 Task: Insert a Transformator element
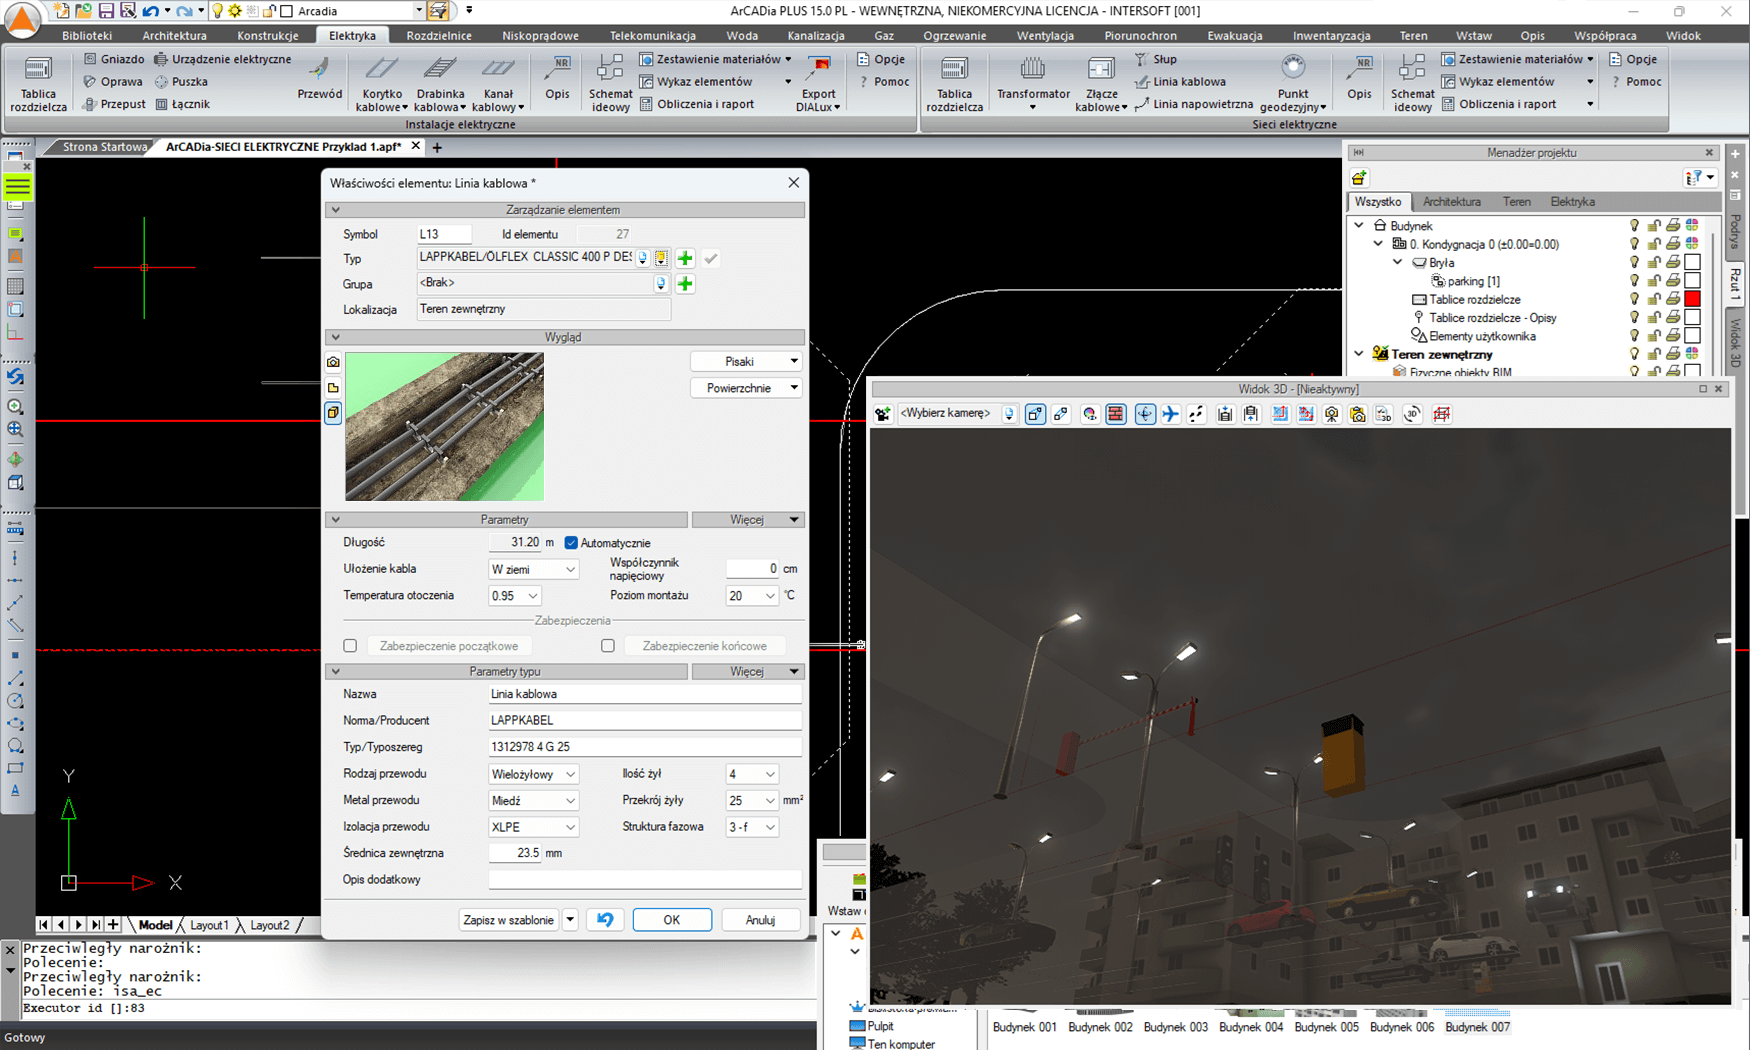[x=1033, y=83]
